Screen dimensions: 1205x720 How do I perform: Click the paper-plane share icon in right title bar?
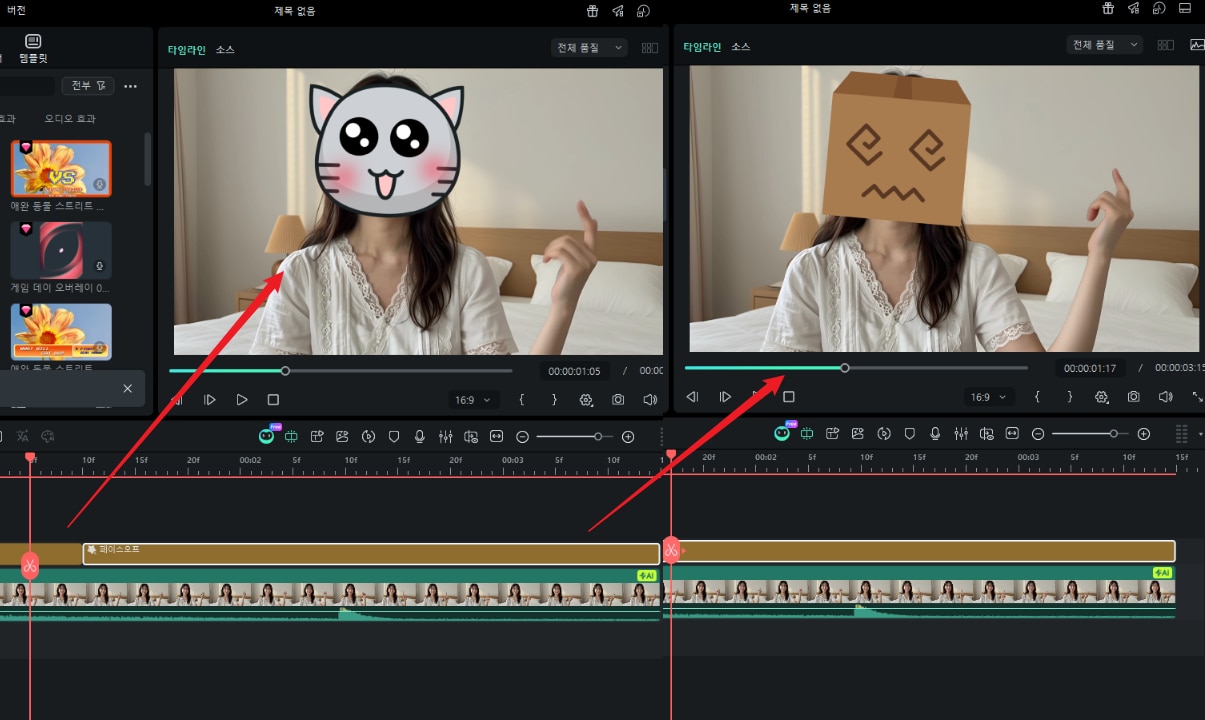coord(1134,8)
